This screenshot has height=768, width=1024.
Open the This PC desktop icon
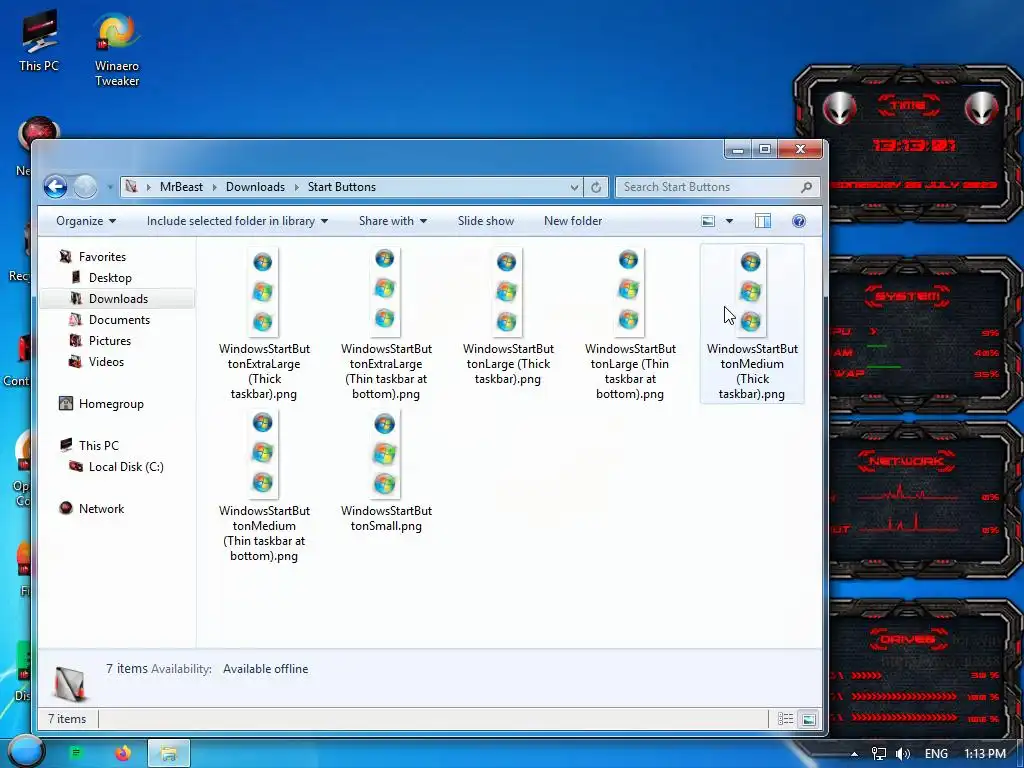tap(39, 41)
